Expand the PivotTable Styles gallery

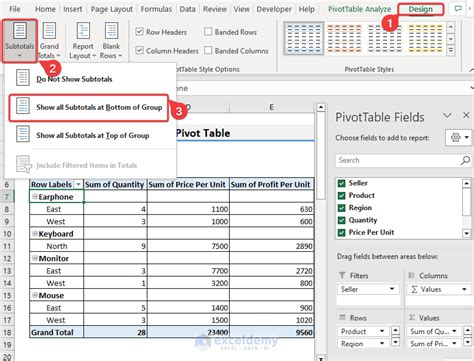[x=451, y=50]
